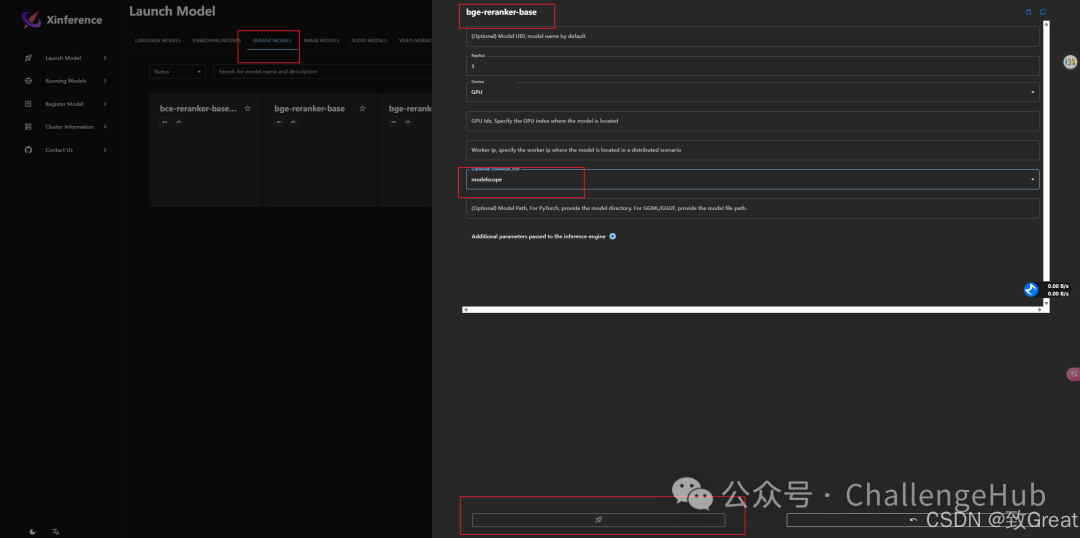This screenshot has height=538, width=1080.
Task: Click the horizontal scrollbar left arrow
Action: pos(466,310)
